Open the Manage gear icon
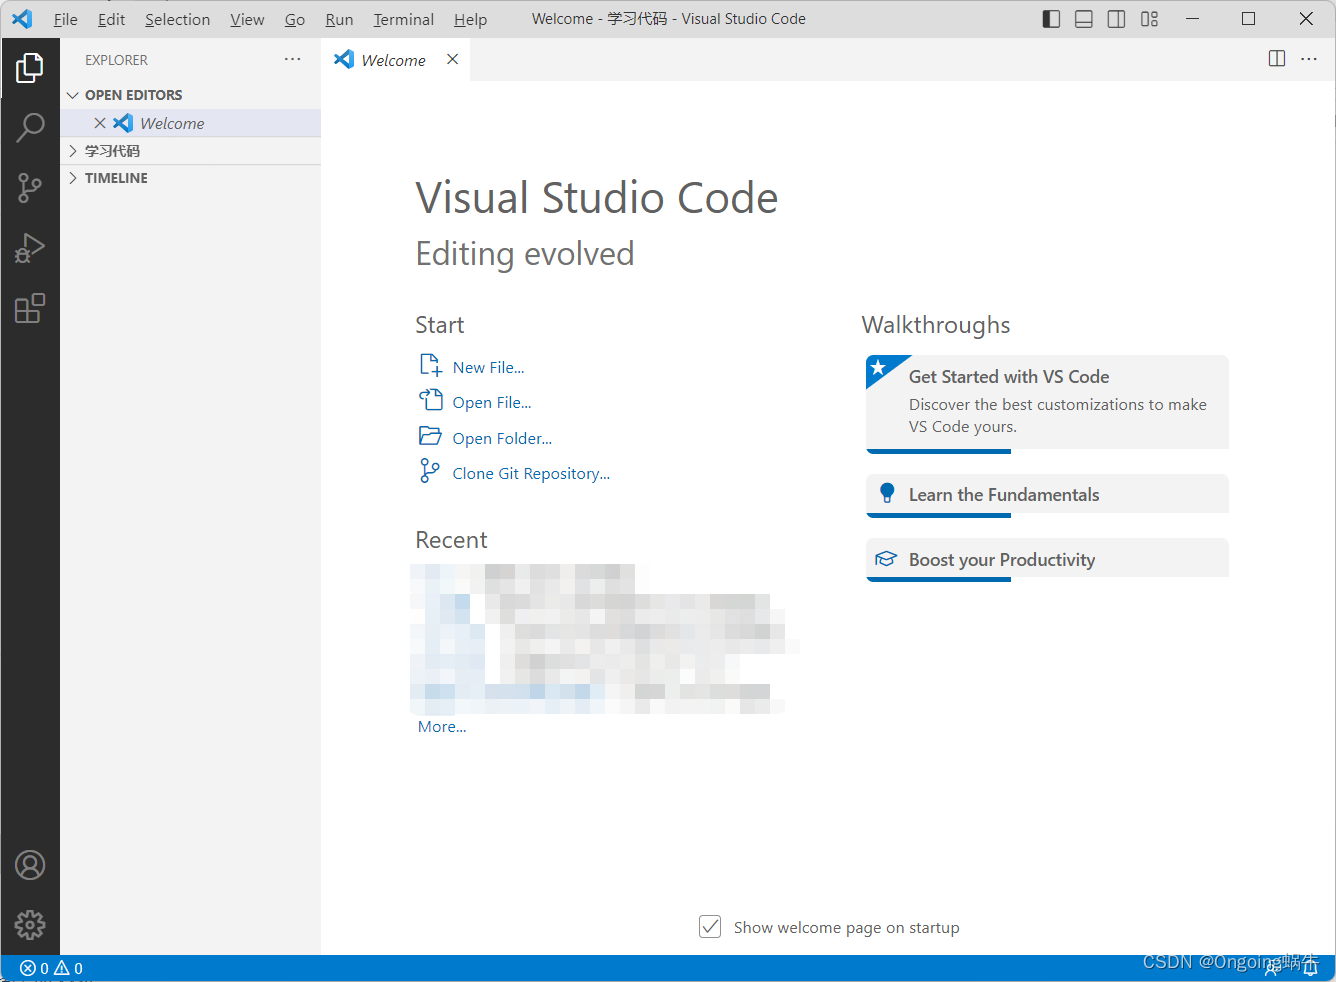 (30, 925)
